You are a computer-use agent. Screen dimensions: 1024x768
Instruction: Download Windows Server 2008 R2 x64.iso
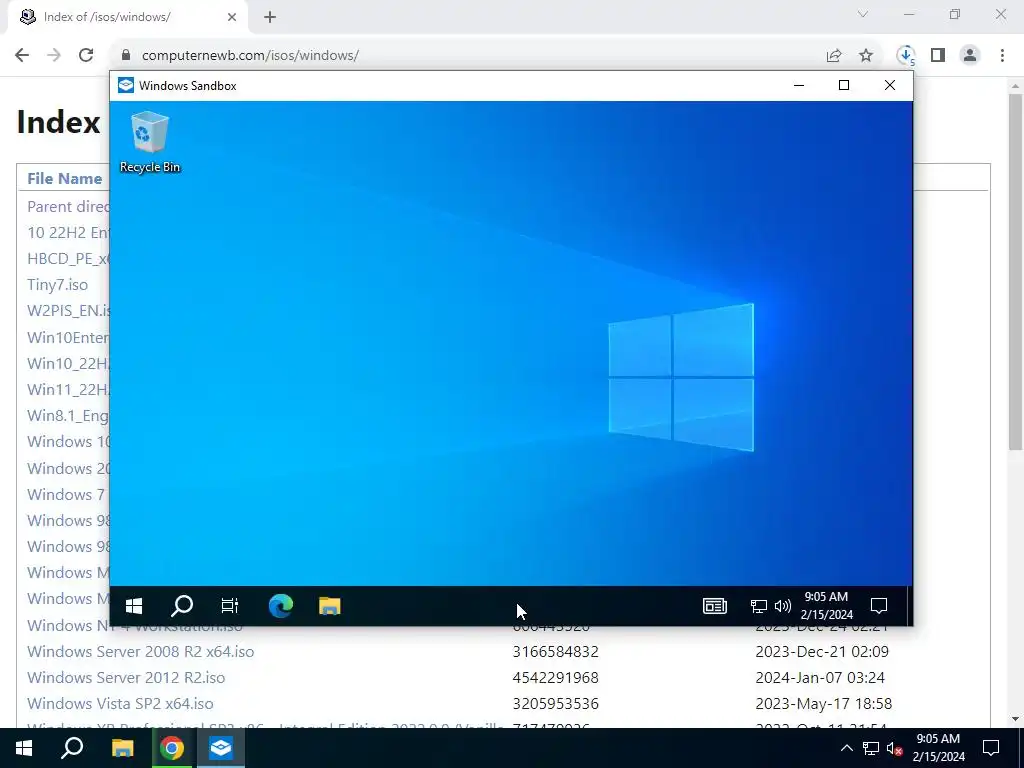(x=140, y=651)
